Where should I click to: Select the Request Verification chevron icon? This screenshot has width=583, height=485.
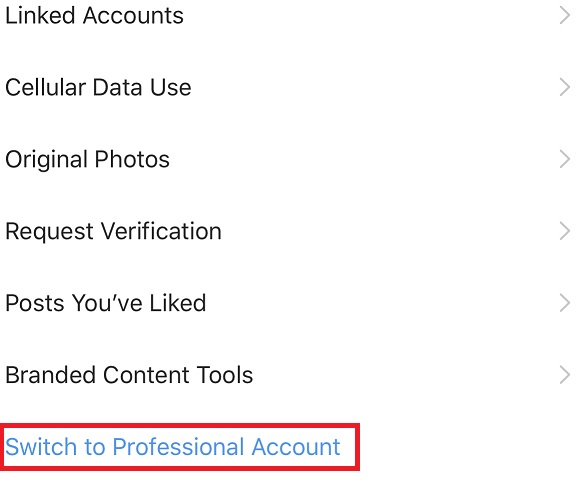coord(565,231)
